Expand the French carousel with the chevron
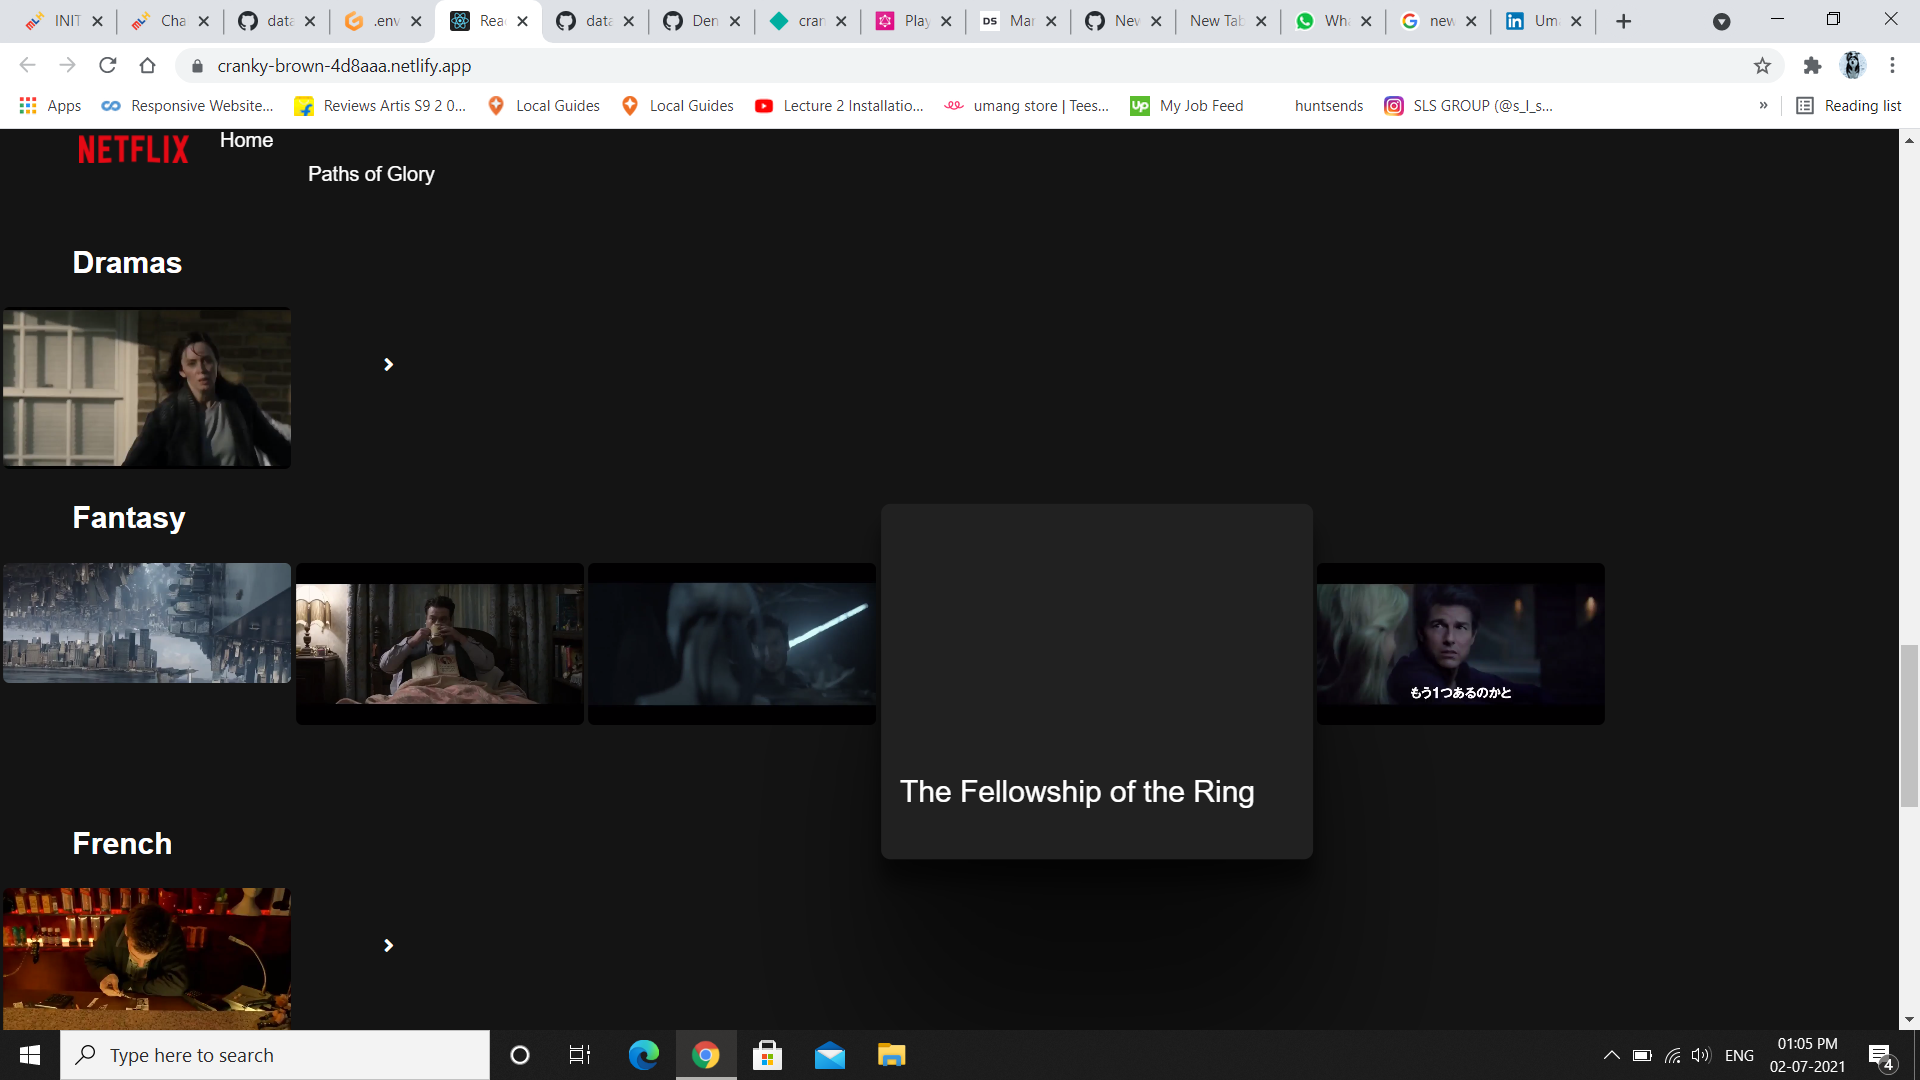The height and width of the screenshot is (1080, 1920). pyautogui.click(x=388, y=944)
